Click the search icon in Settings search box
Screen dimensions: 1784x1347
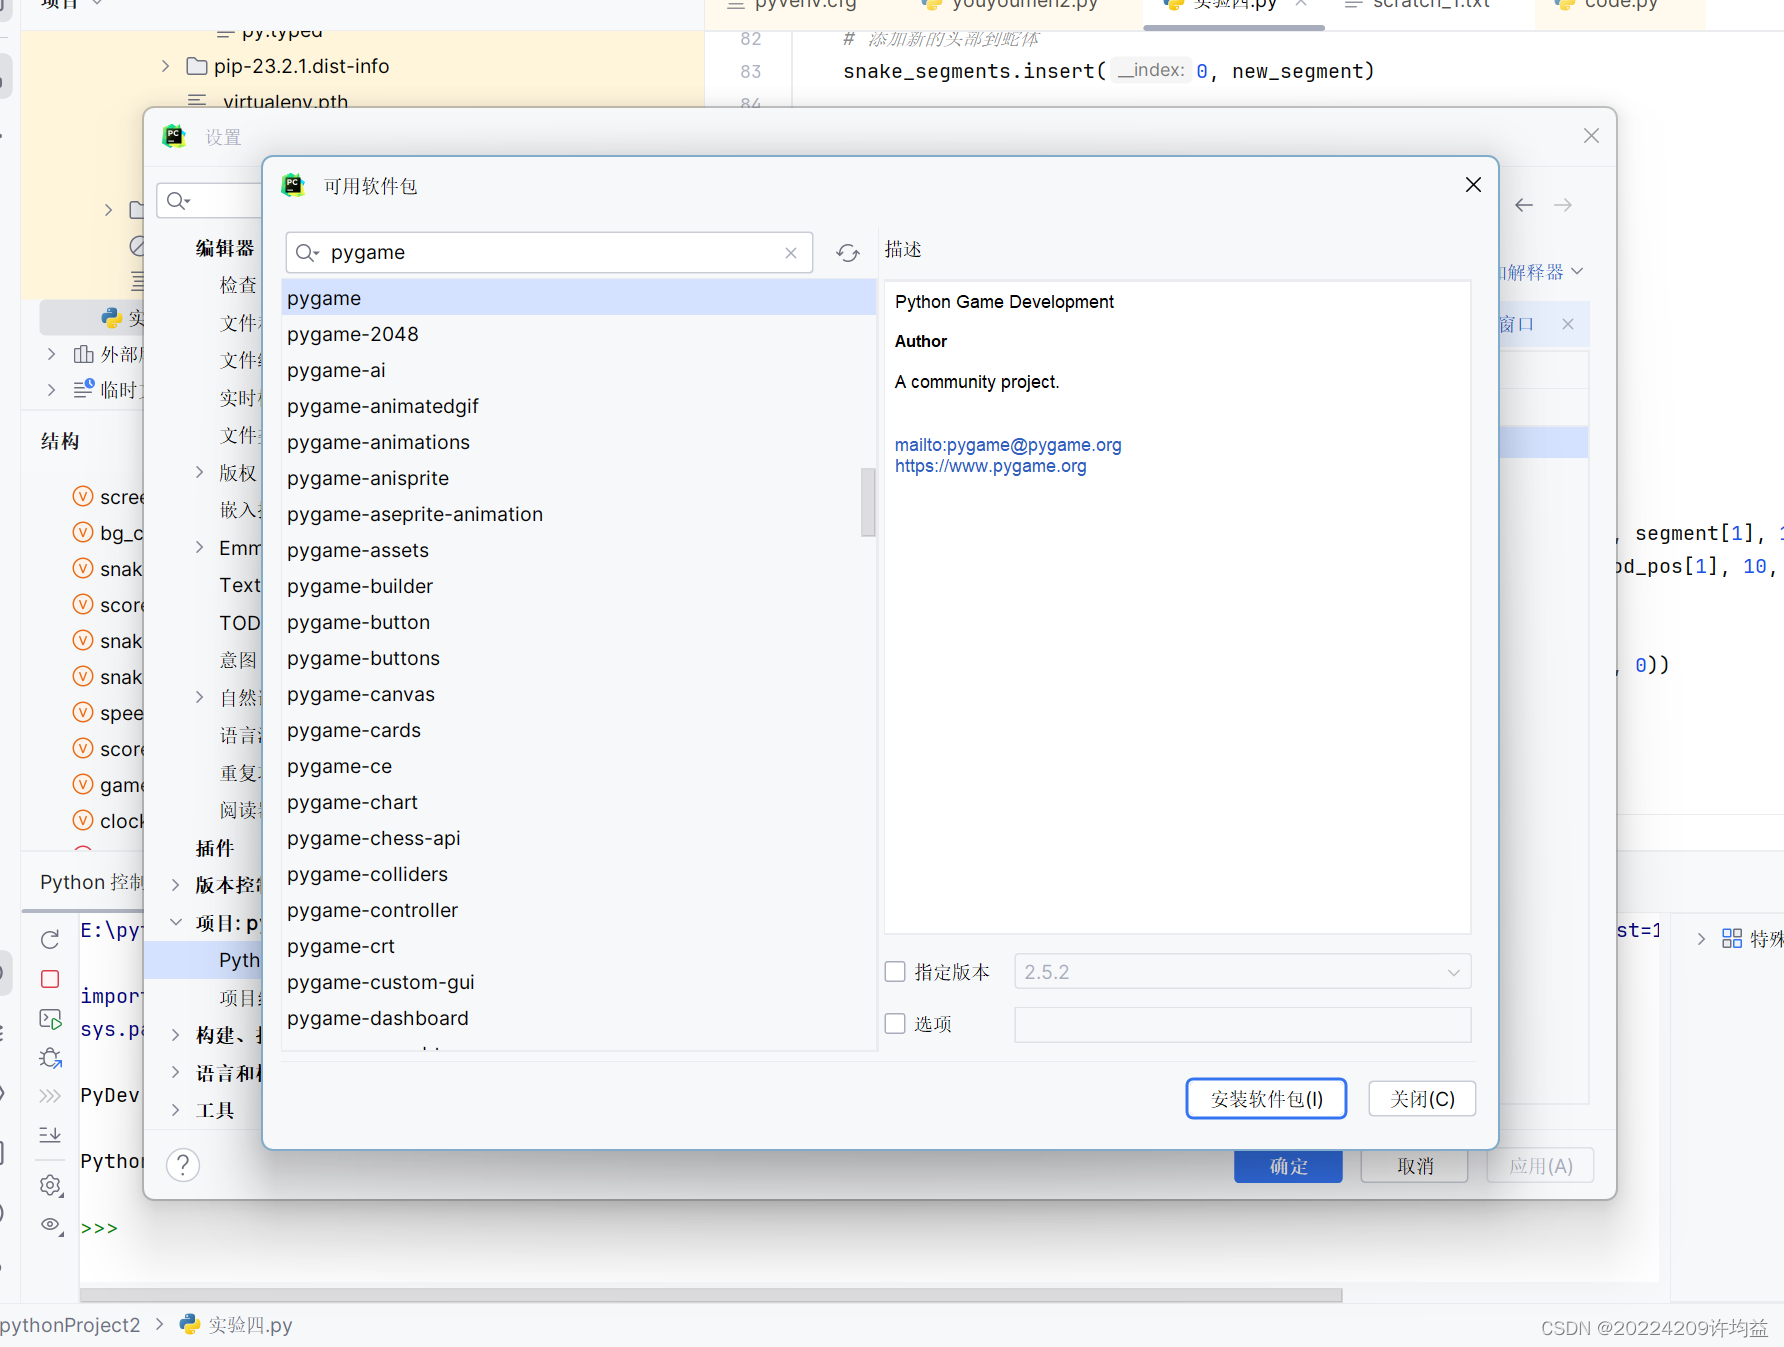[x=178, y=201]
